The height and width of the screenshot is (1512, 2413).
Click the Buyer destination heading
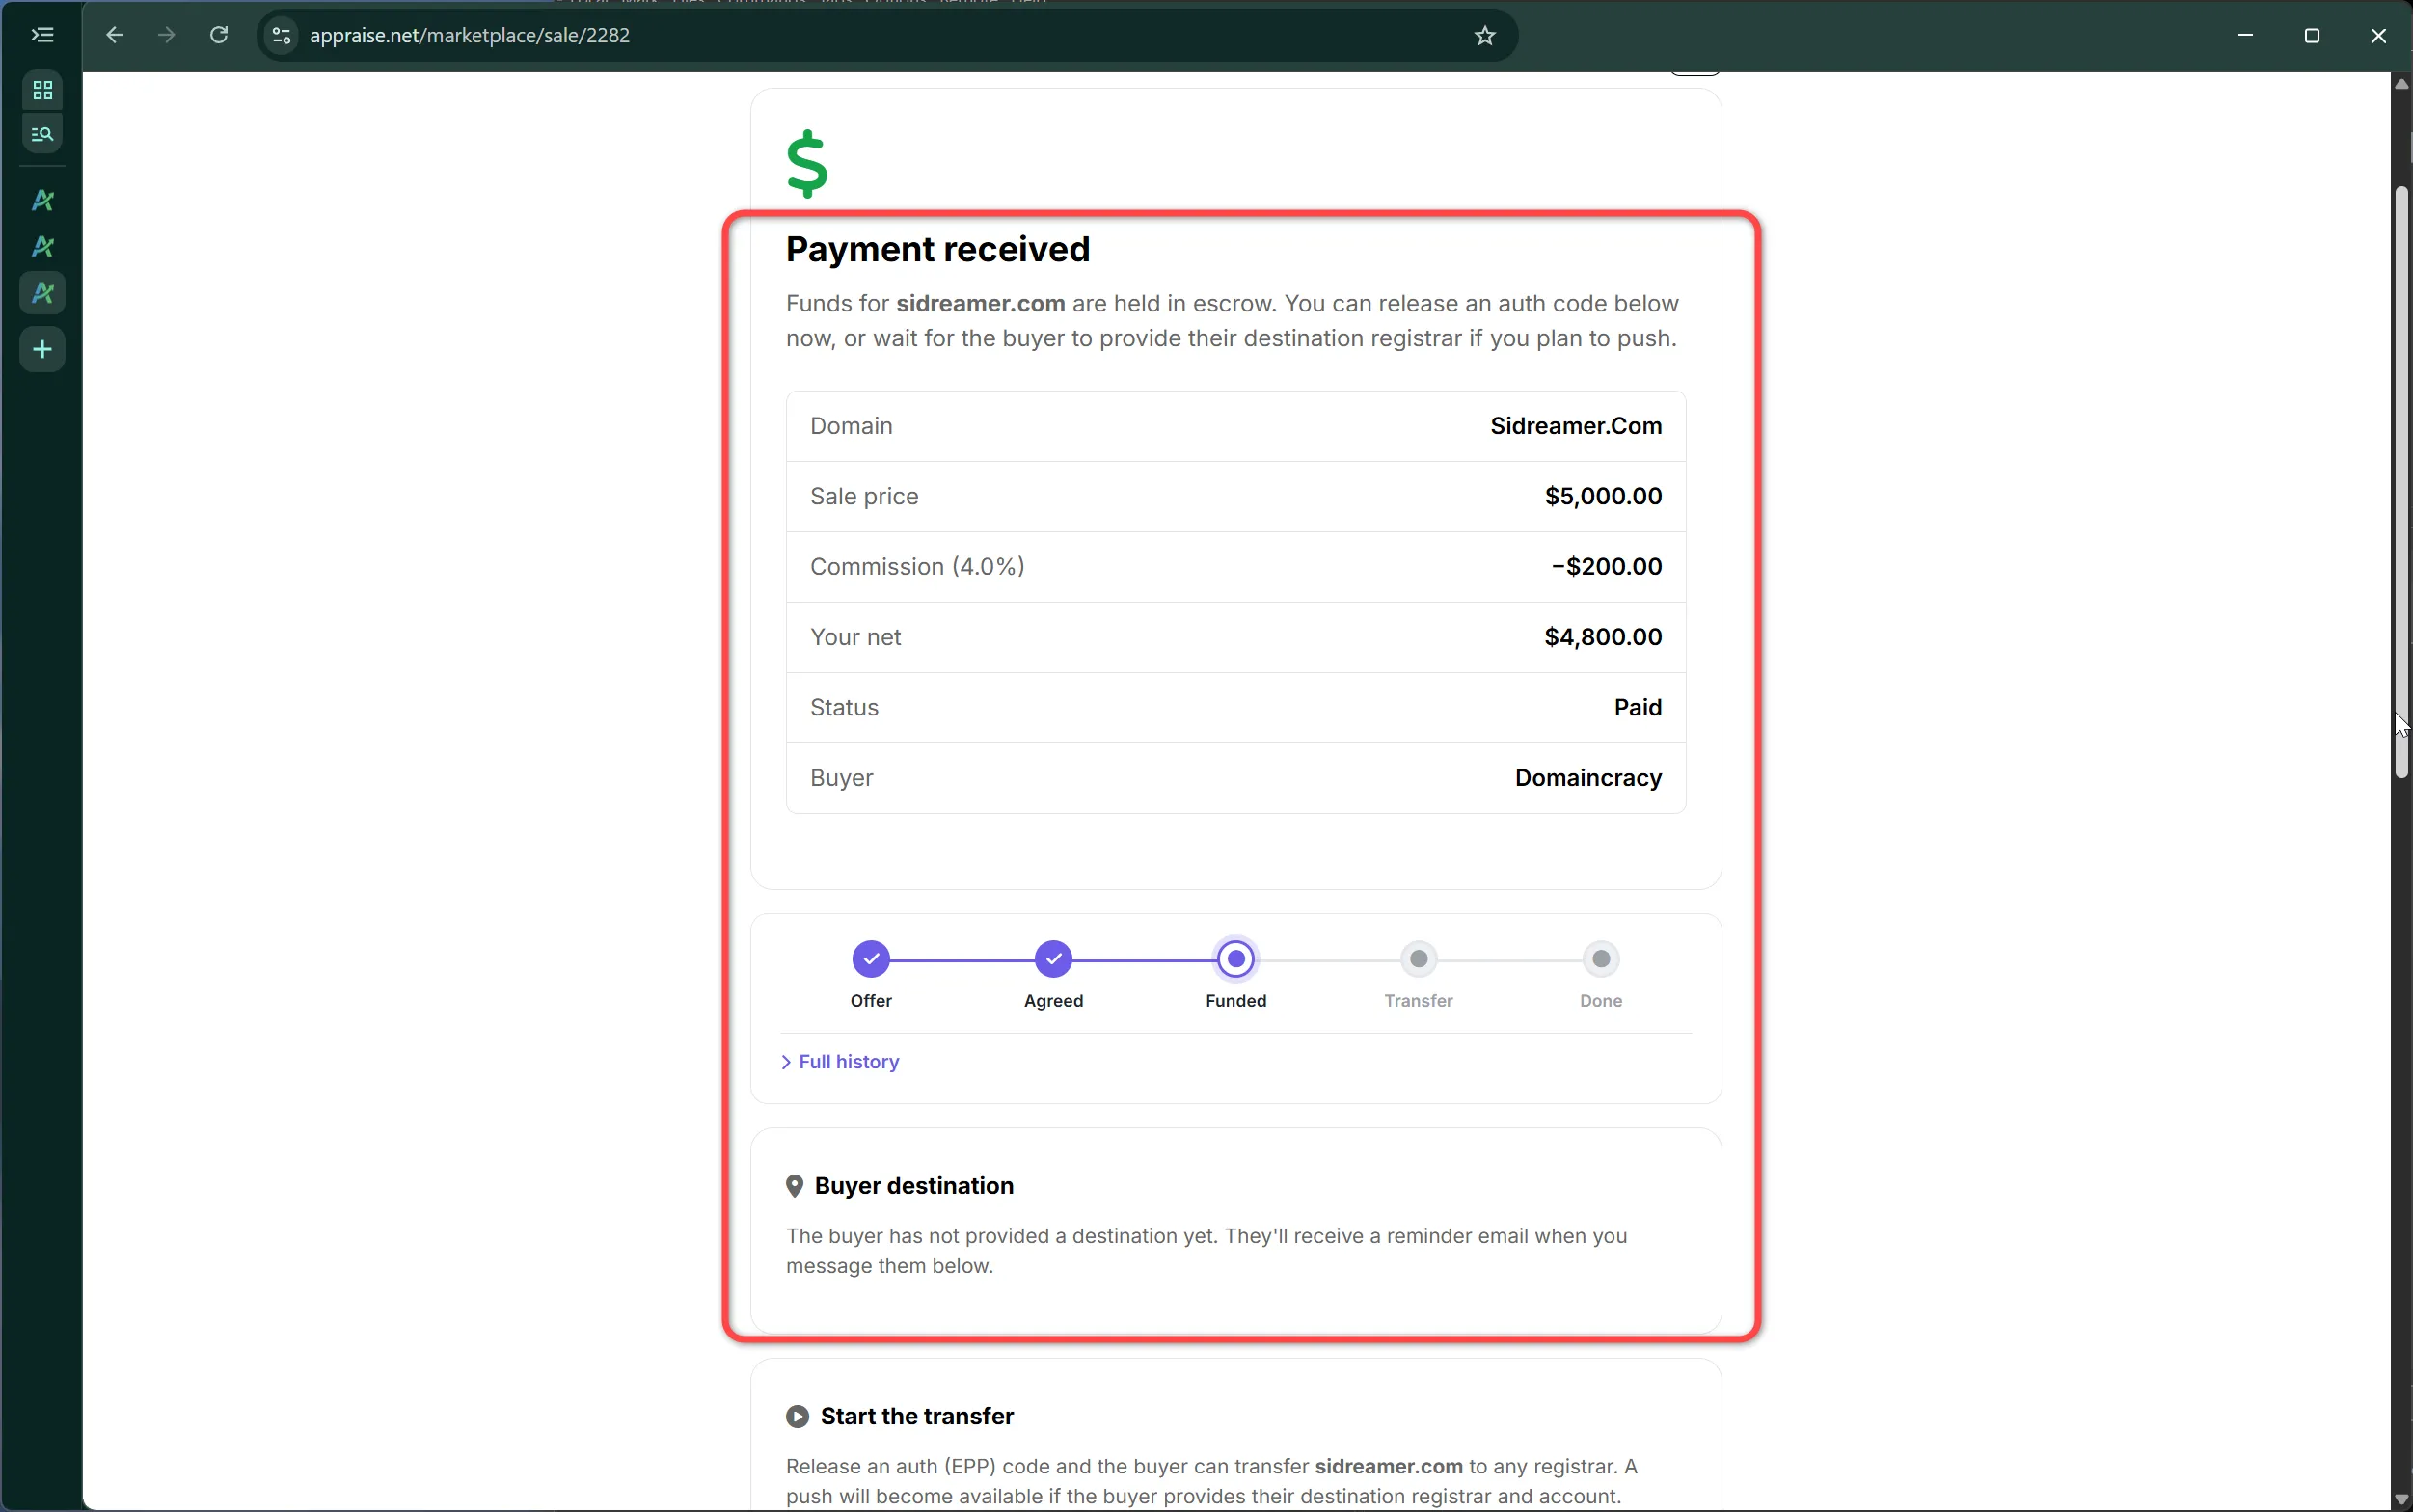pyautogui.click(x=914, y=1186)
